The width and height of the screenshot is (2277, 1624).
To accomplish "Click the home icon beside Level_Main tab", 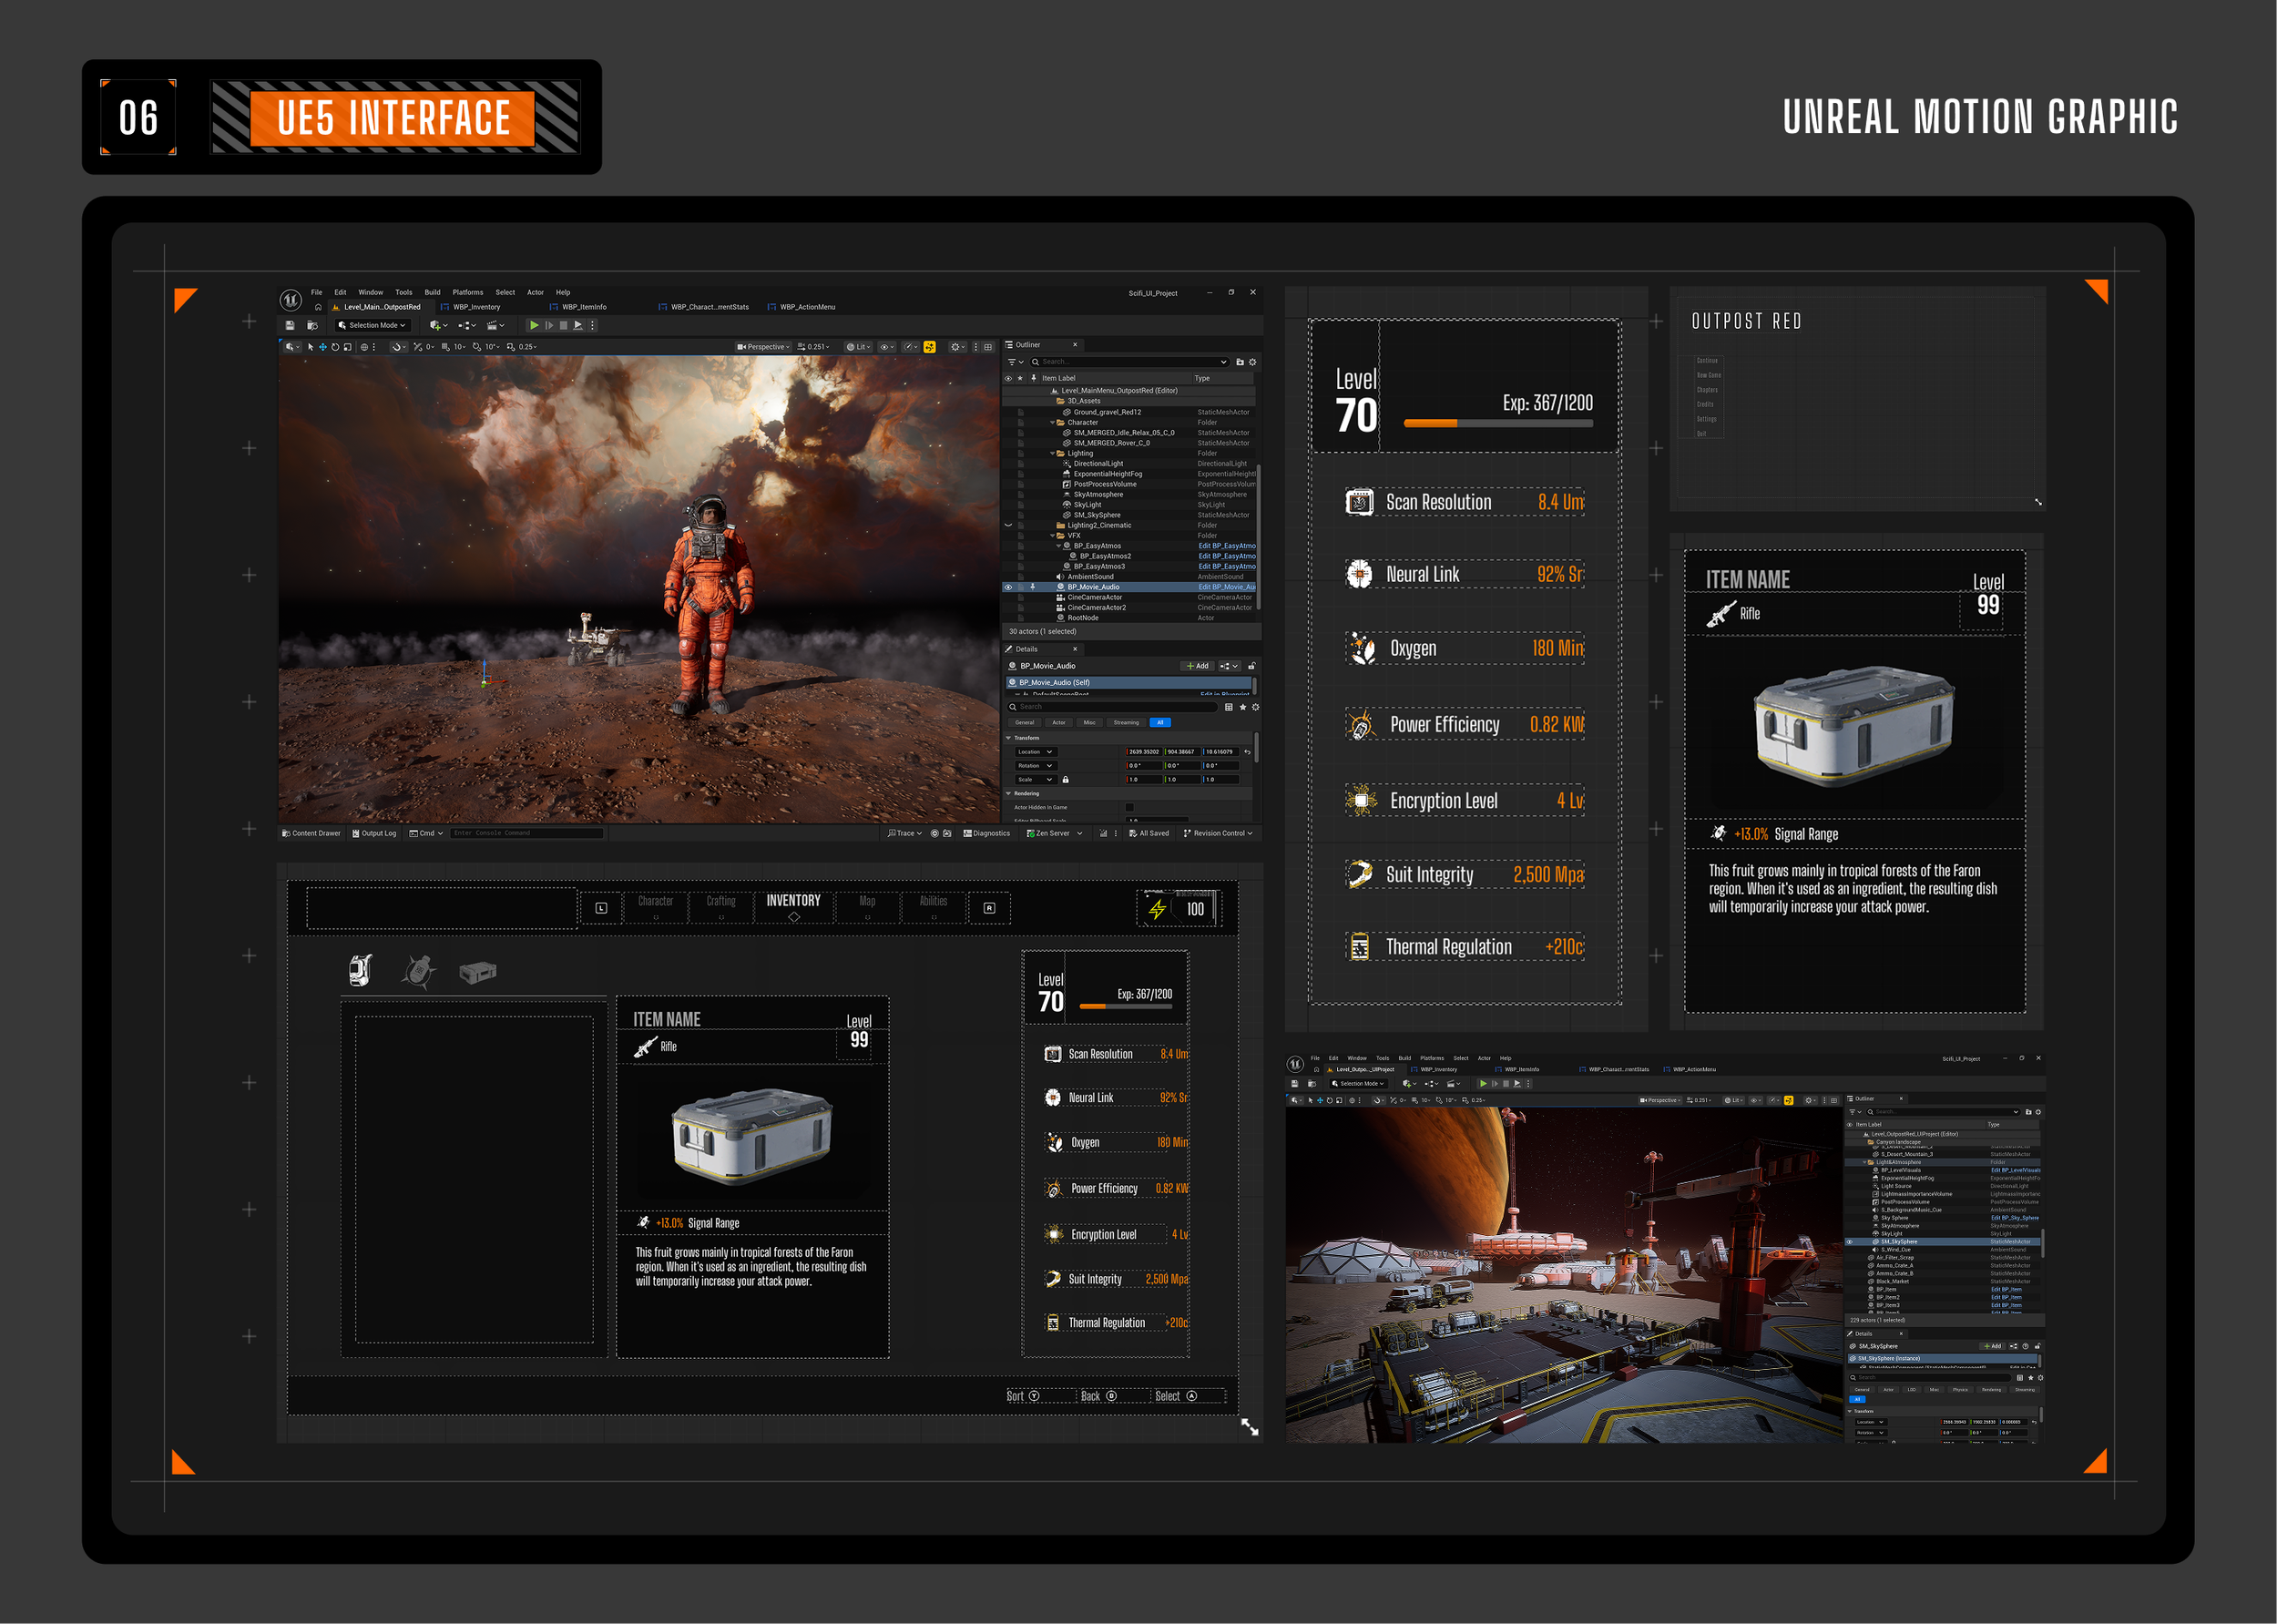I will click(x=318, y=308).
